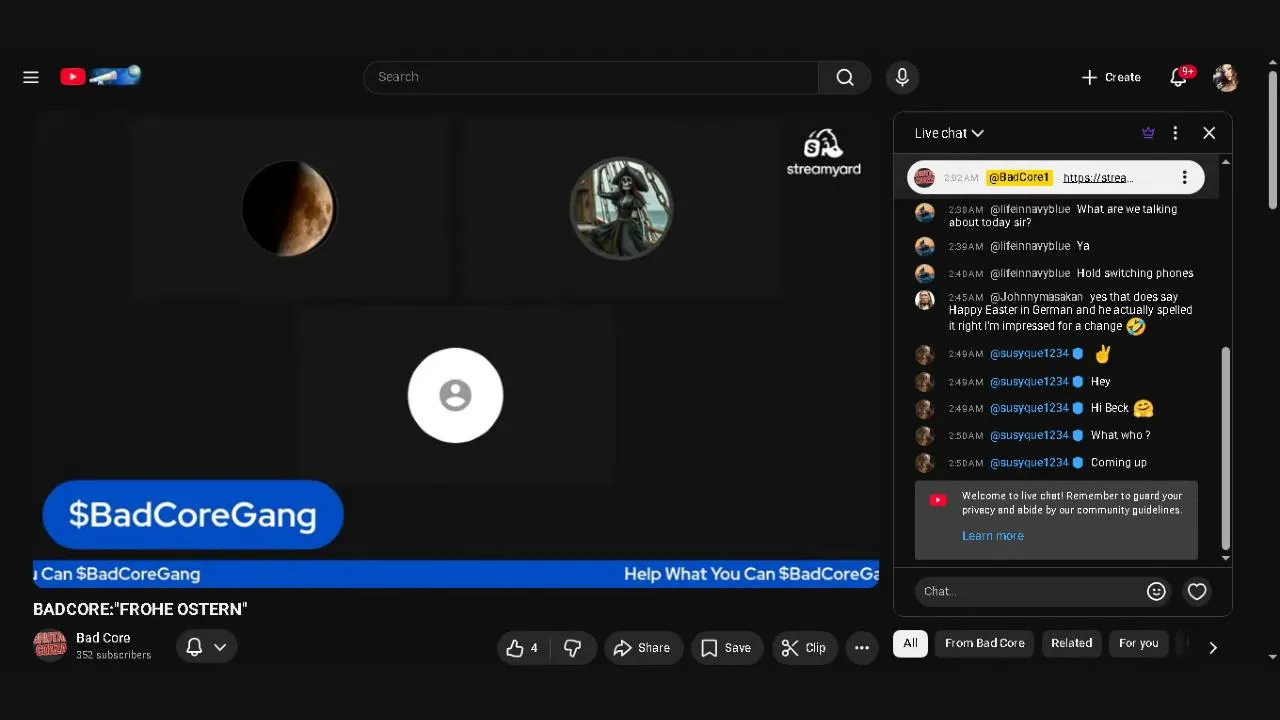Open the emoji picker in chat
1280x720 pixels.
pos(1156,591)
